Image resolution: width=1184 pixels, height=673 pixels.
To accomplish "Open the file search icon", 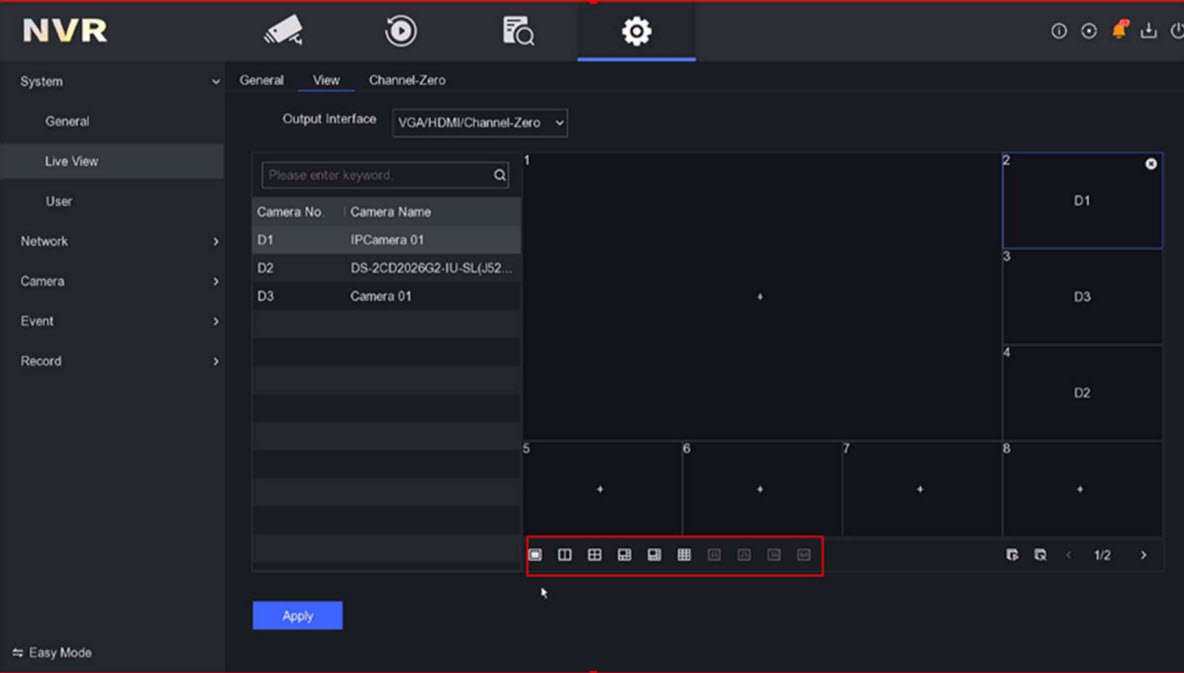I will coord(518,31).
